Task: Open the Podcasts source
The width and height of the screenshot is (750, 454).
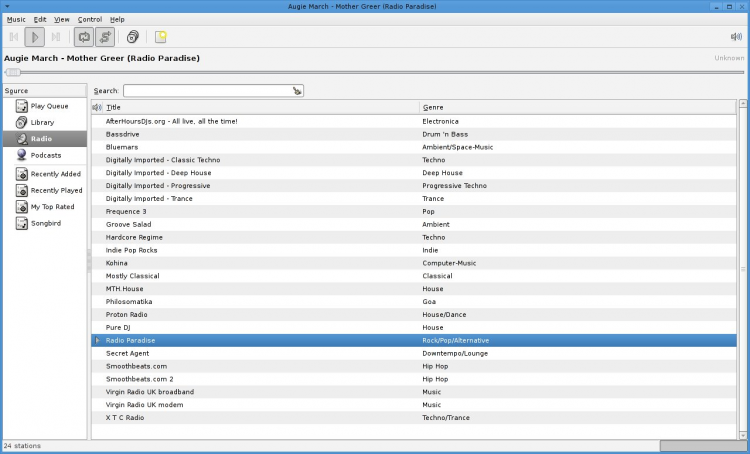Action: [44, 155]
